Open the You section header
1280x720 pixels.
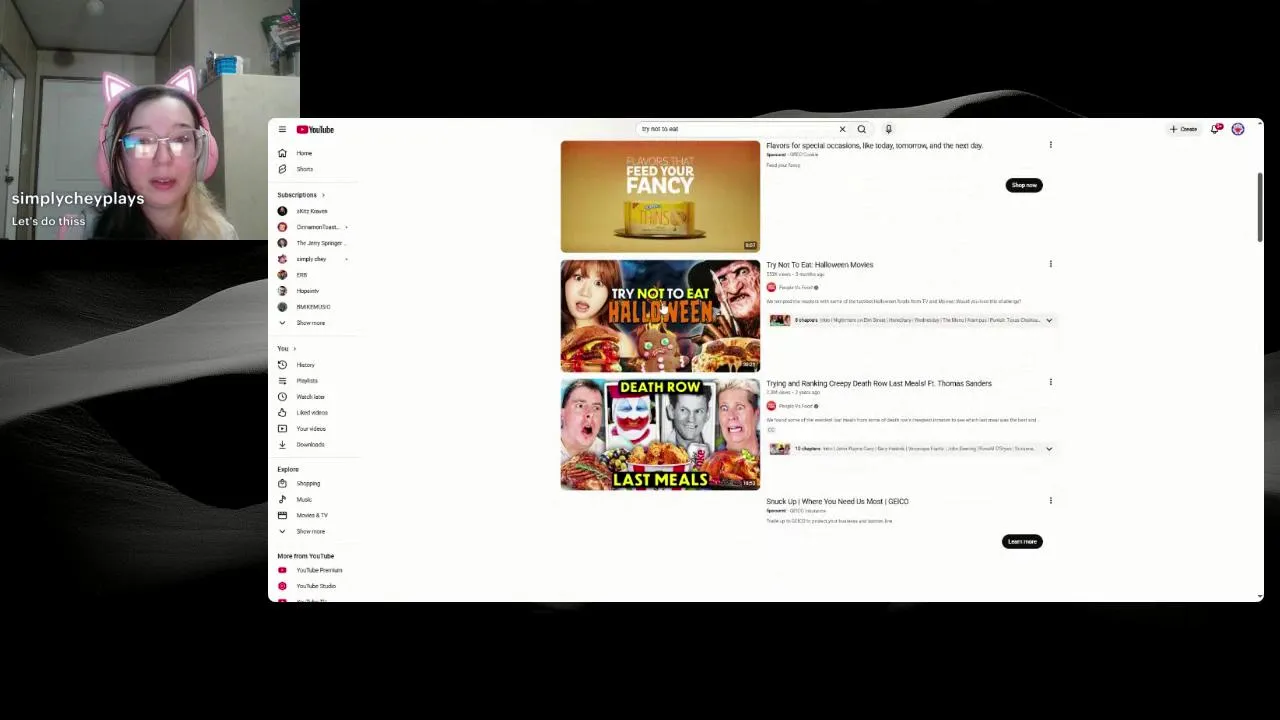(286, 349)
